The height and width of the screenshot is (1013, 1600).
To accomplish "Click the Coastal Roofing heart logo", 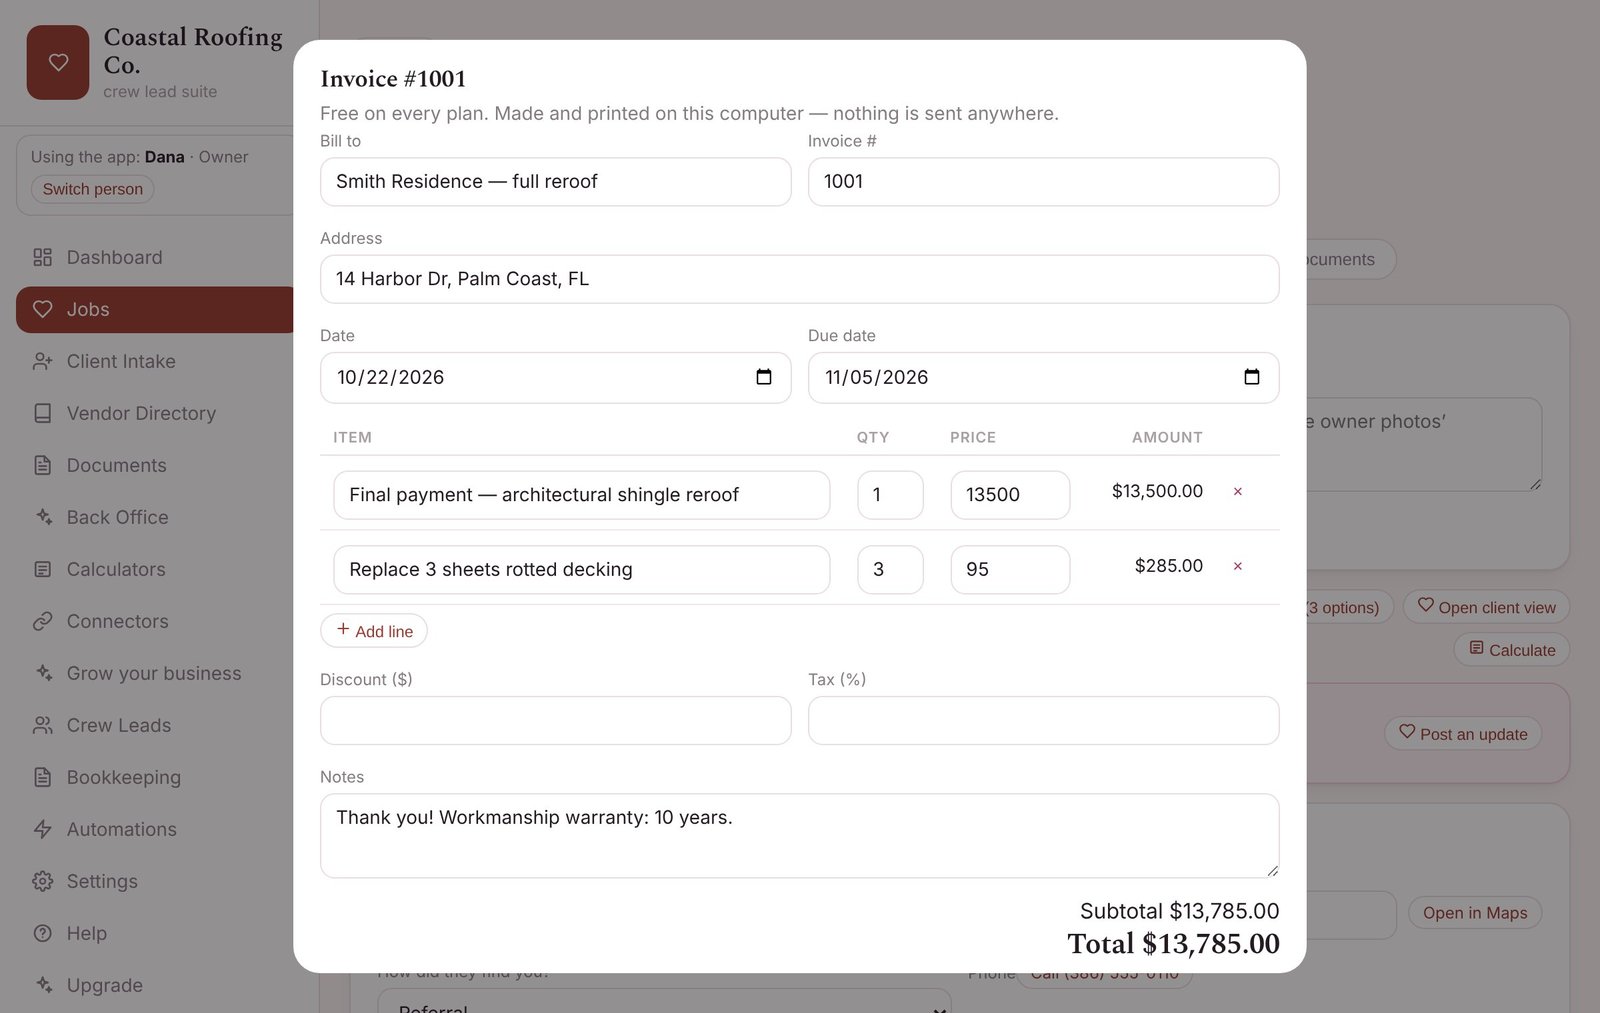I will point(58,62).
